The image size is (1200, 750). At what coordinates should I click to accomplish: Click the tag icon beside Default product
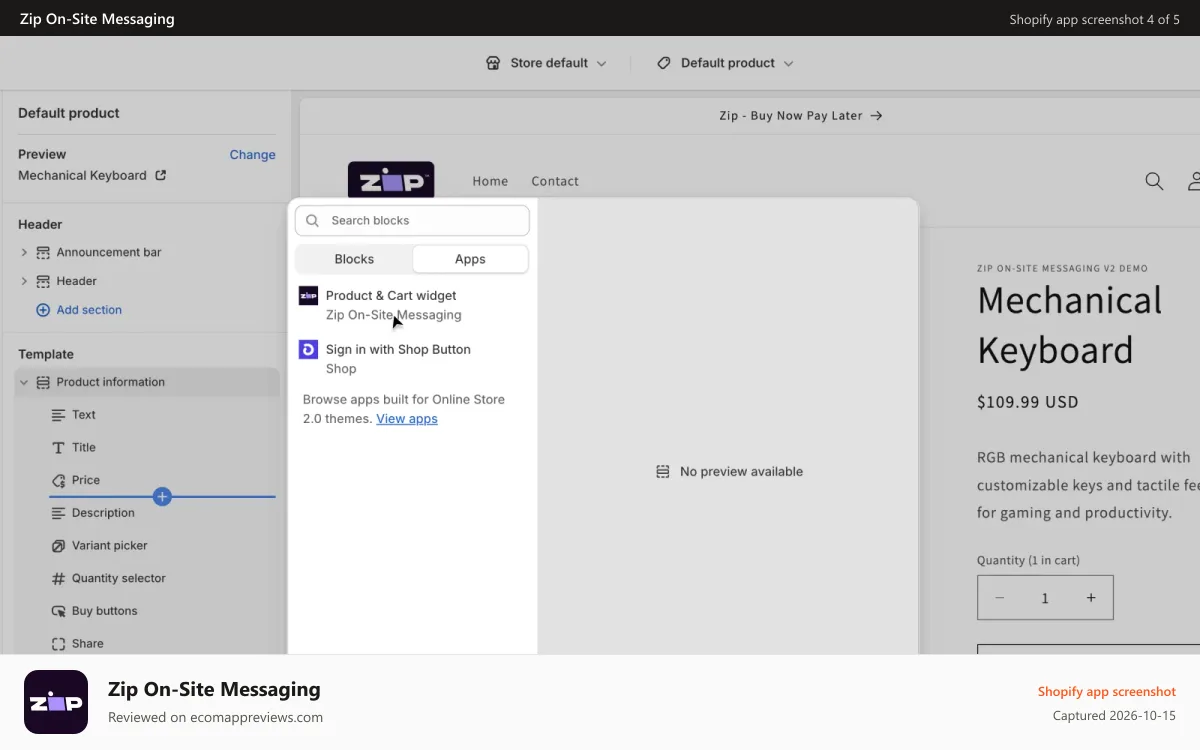click(x=664, y=63)
